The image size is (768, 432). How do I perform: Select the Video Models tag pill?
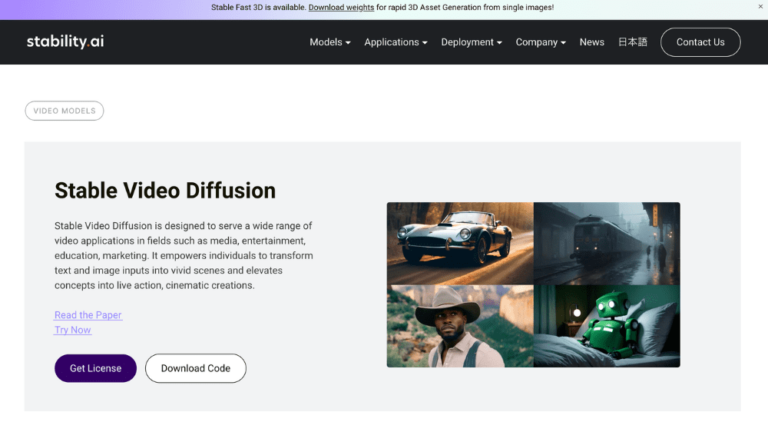click(64, 111)
